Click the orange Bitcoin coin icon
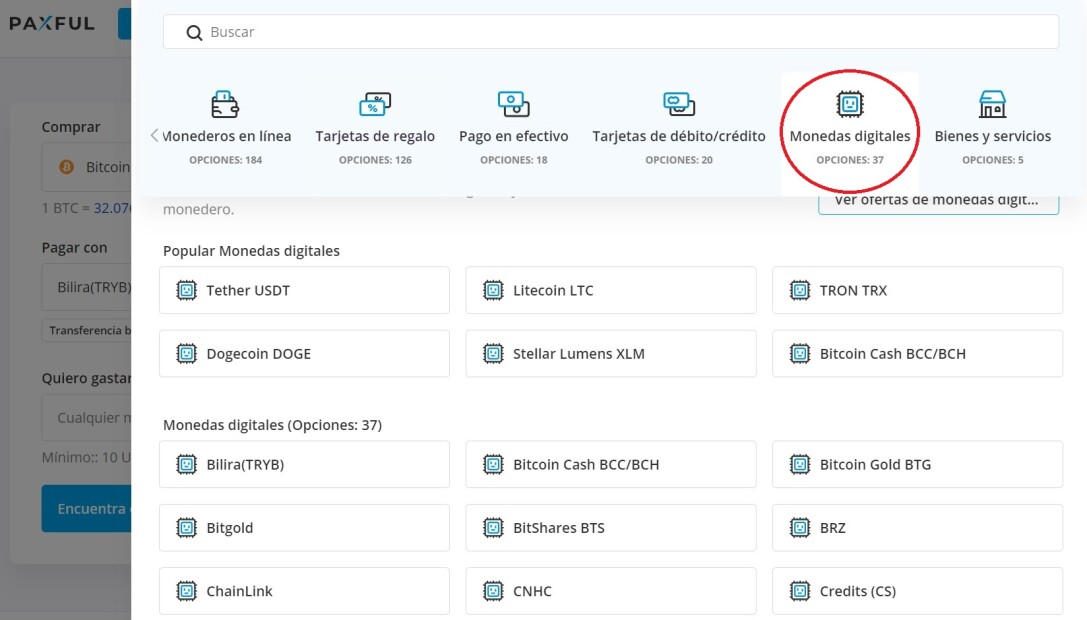The height and width of the screenshot is (620, 1087). [x=67, y=167]
